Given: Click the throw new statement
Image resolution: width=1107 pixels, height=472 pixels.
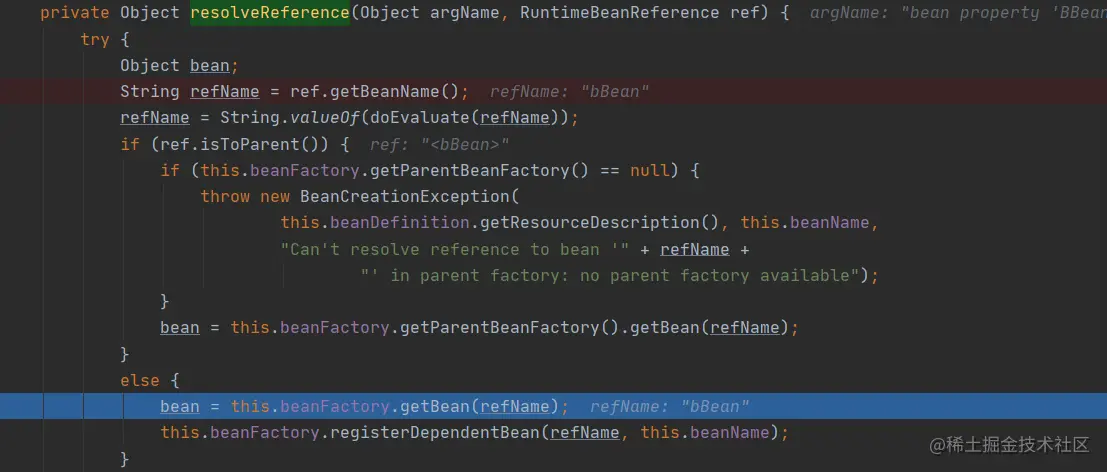Looking at the screenshot, I should (245, 196).
